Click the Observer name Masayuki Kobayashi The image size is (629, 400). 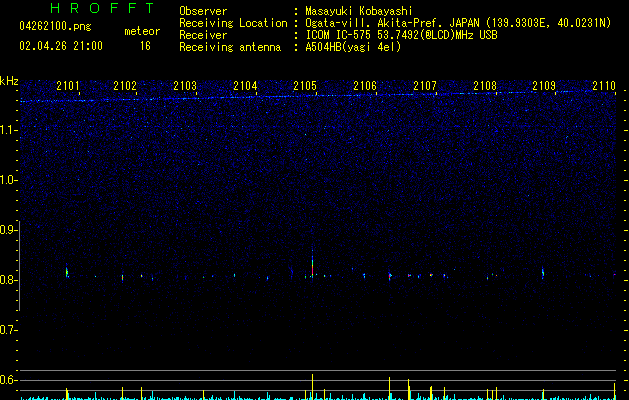[359, 11]
